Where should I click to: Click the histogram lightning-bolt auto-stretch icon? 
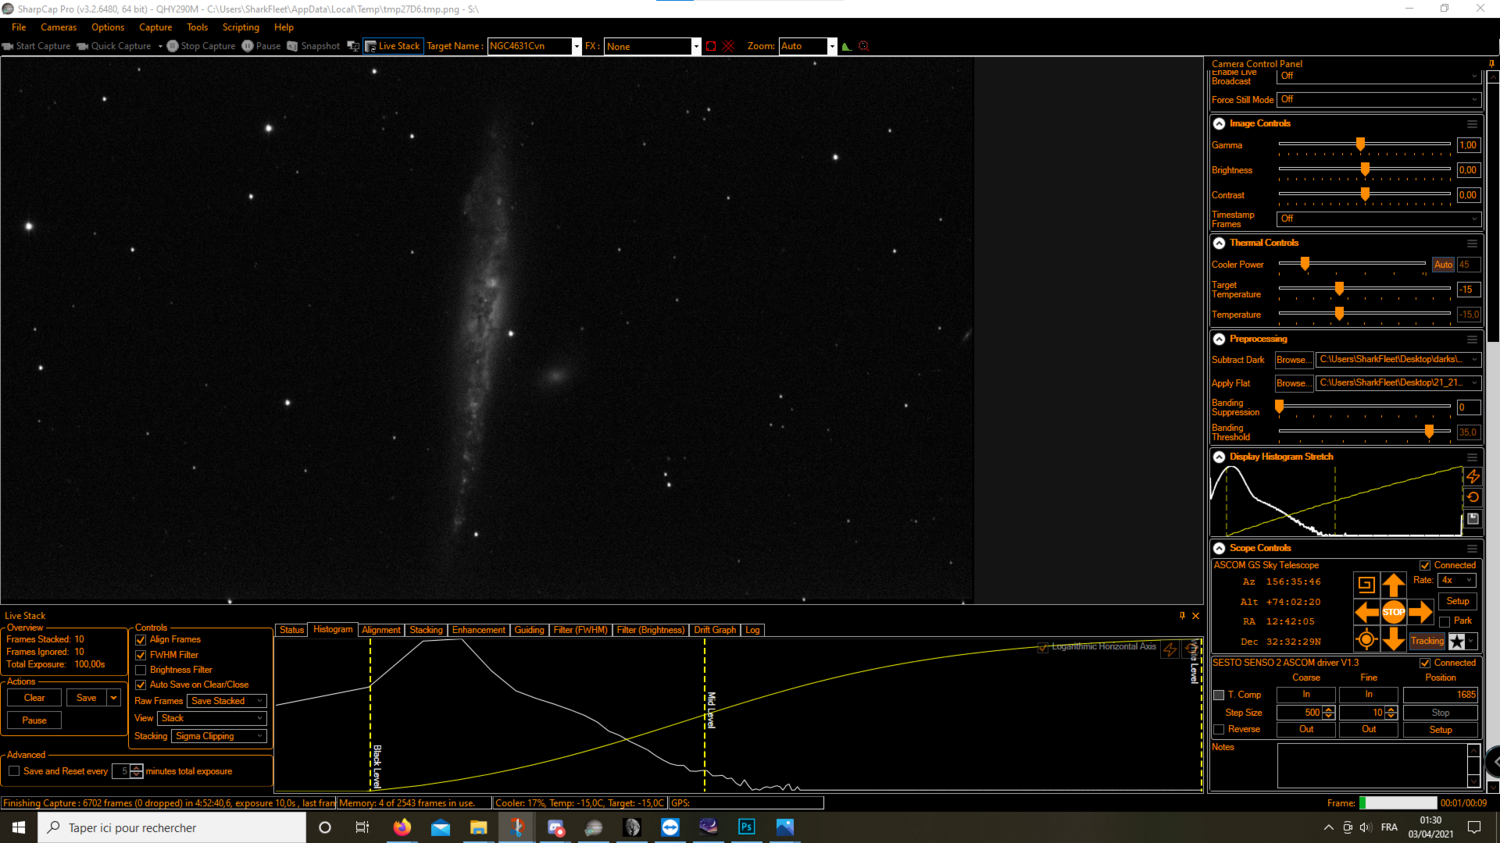pyautogui.click(x=1472, y=477)
